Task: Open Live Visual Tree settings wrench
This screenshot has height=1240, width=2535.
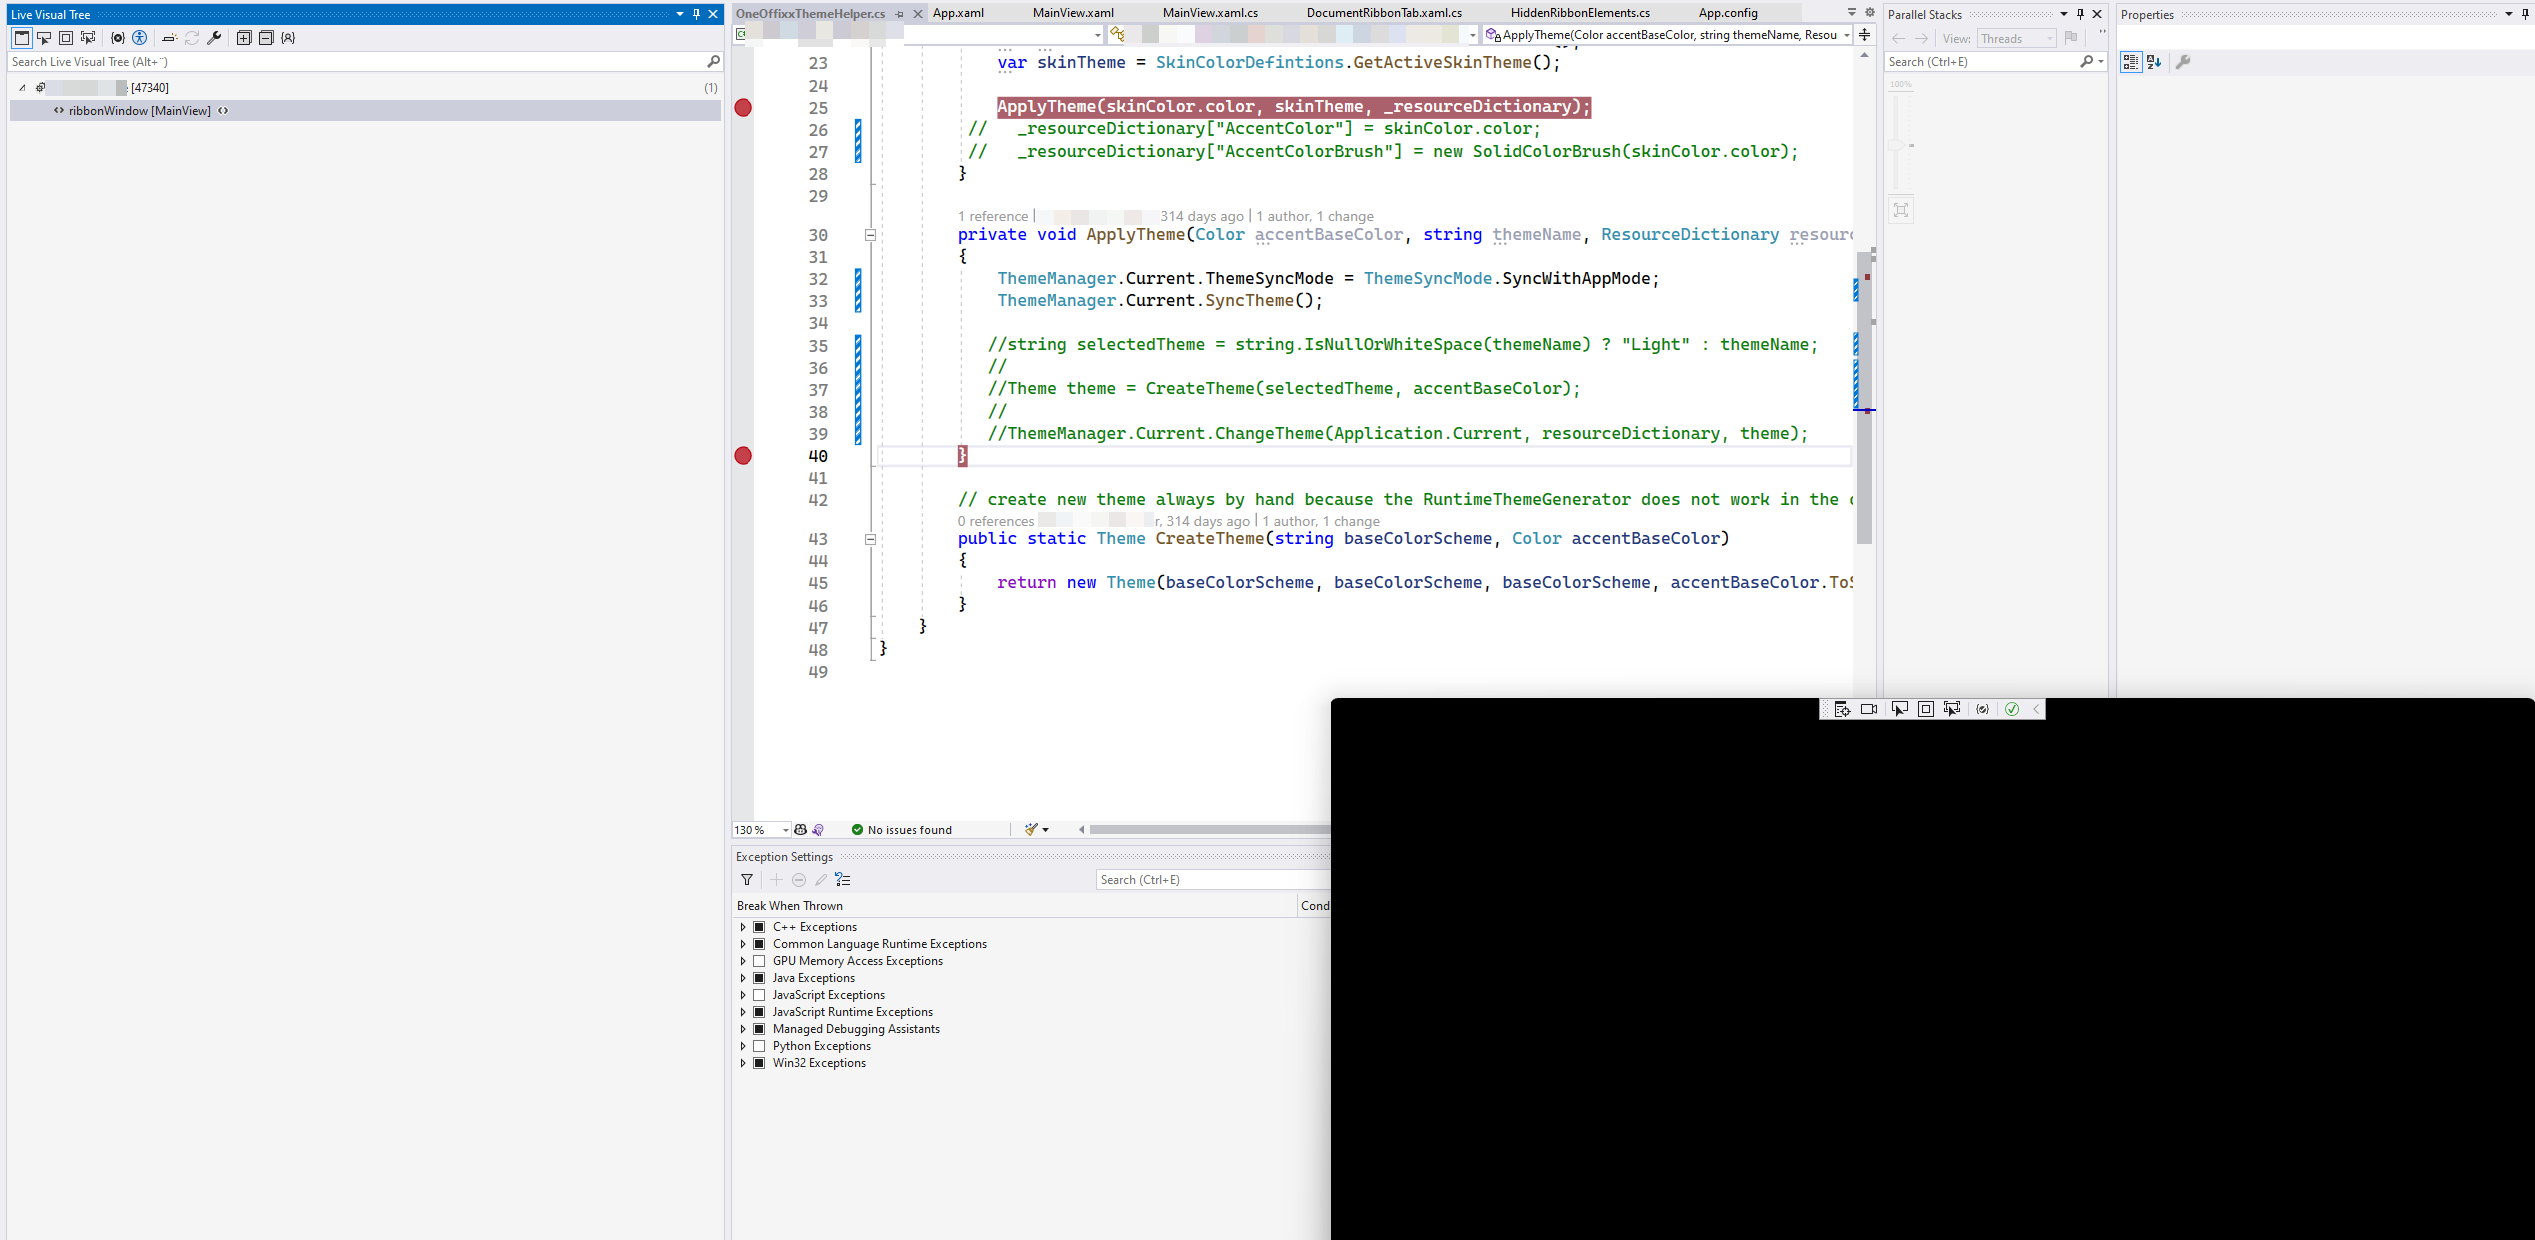Action: point(214,37)
